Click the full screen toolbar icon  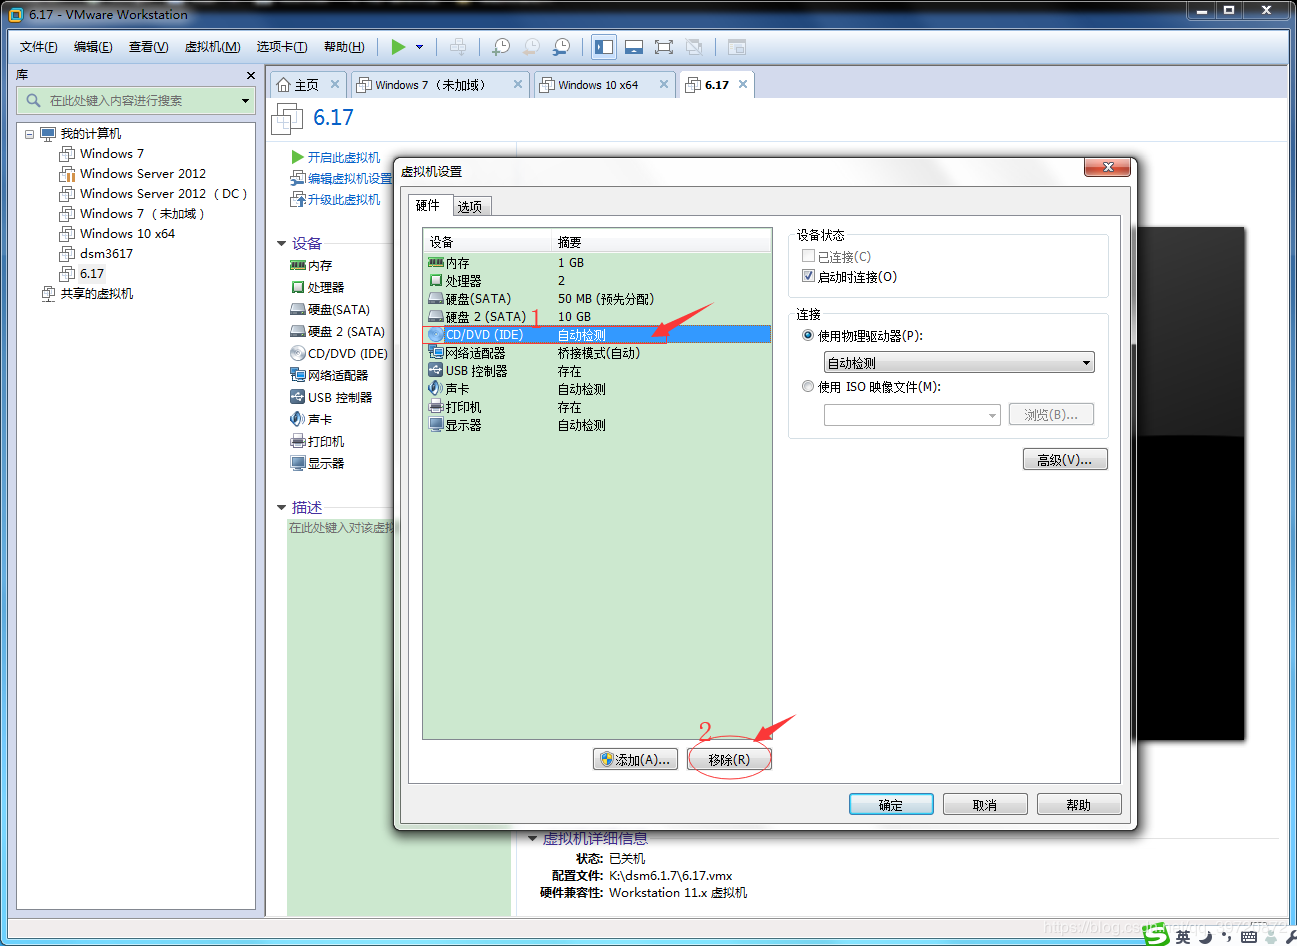(x=664, y=47)
